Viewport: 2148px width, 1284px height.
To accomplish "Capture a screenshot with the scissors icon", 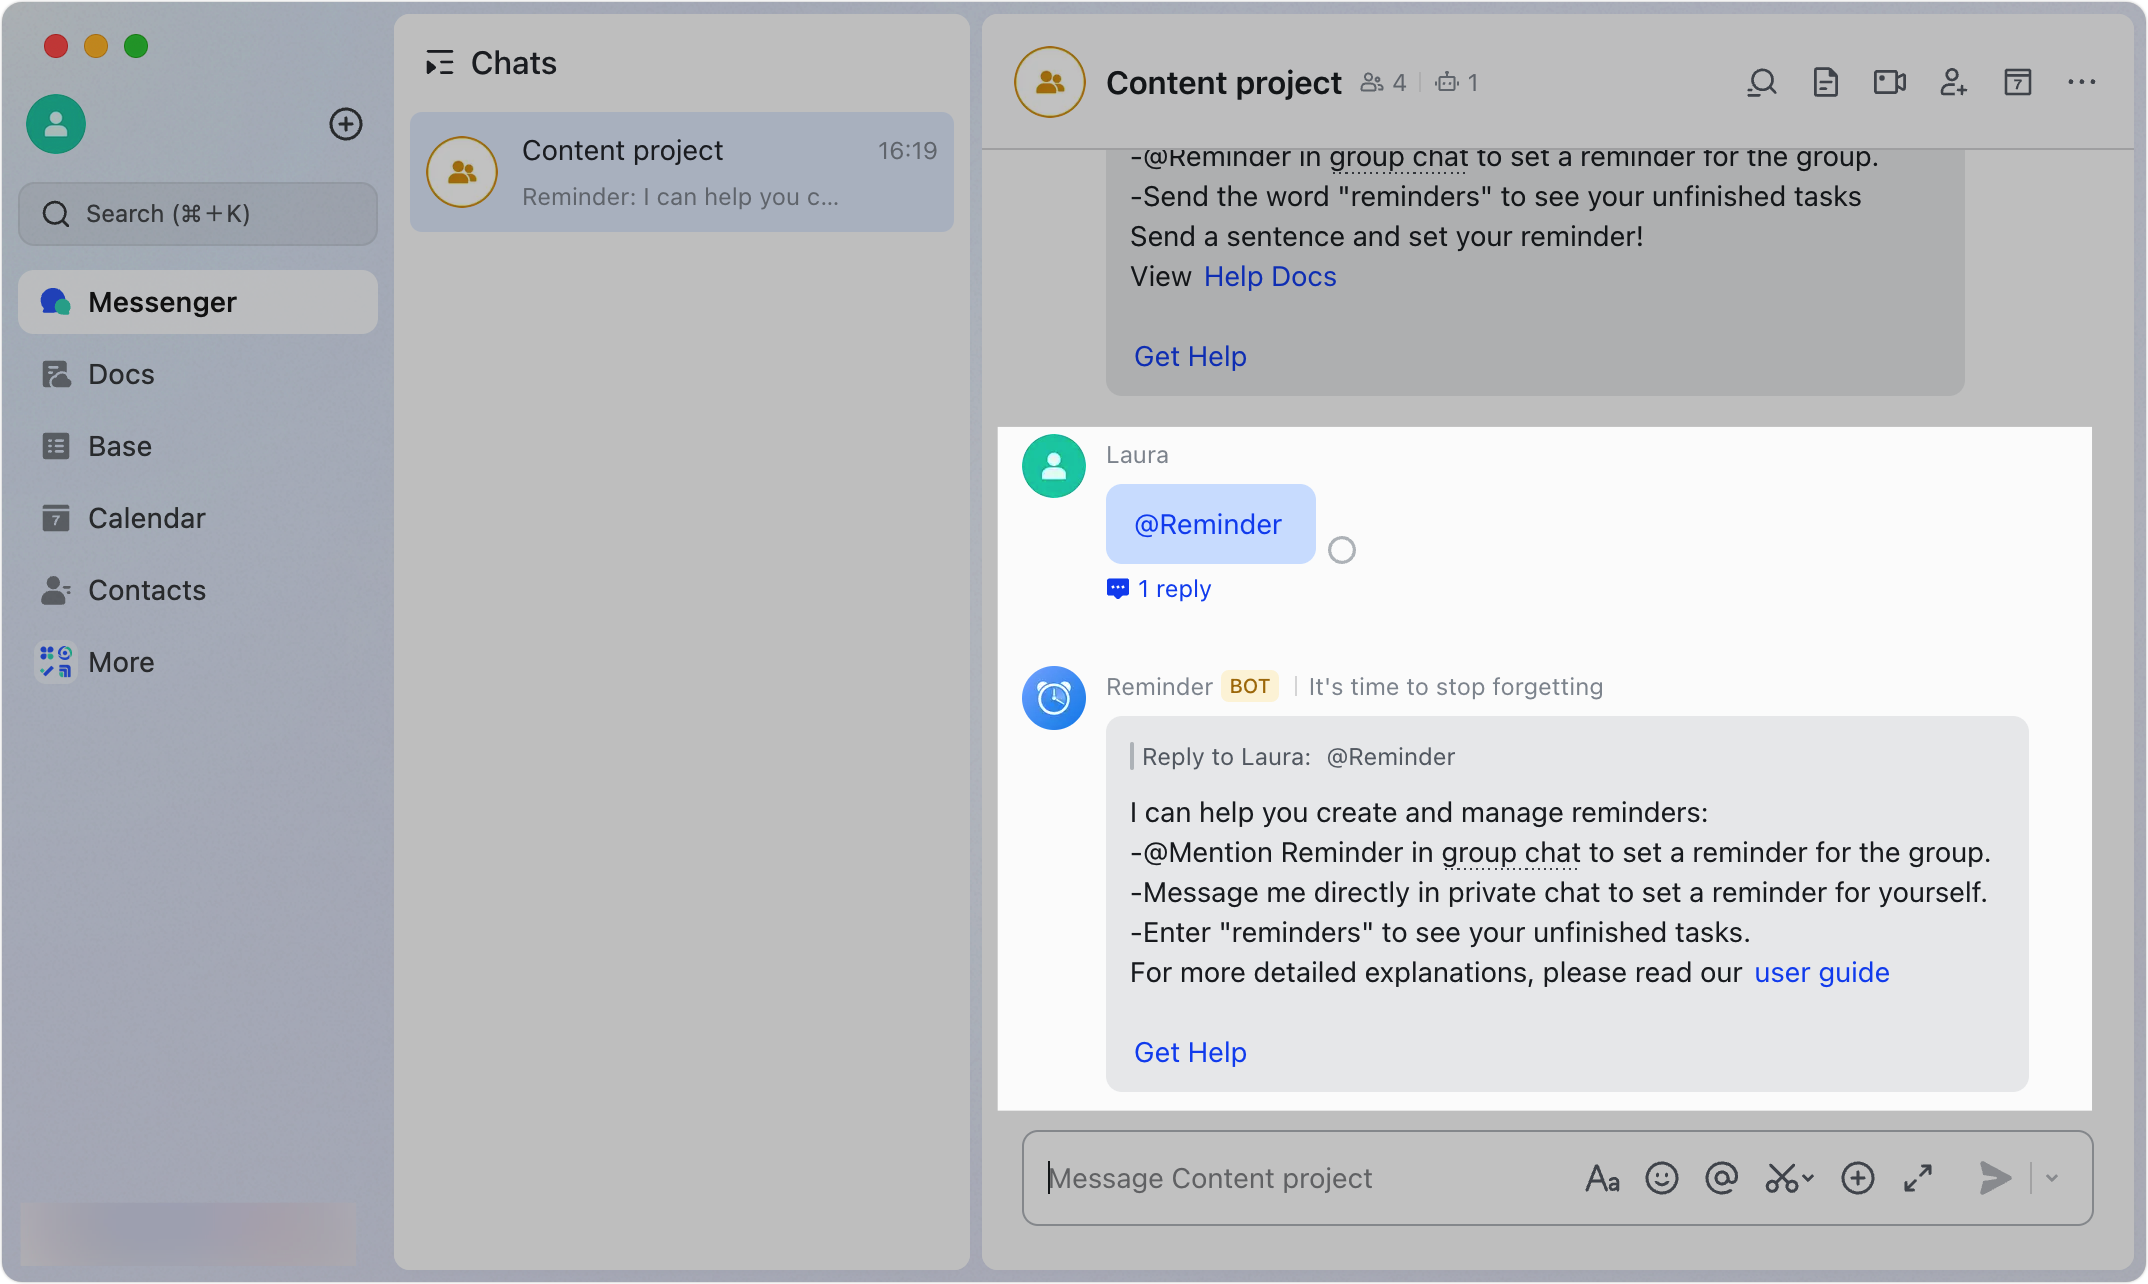I will point(1780,1178).
